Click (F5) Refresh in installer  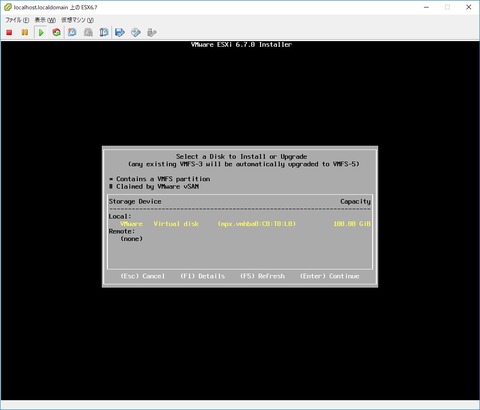tap(262, 276)
